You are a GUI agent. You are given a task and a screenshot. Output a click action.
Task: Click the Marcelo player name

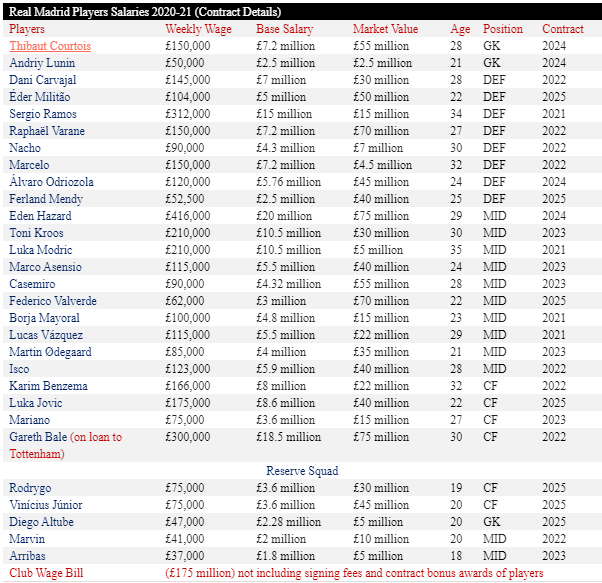(29, 165)
